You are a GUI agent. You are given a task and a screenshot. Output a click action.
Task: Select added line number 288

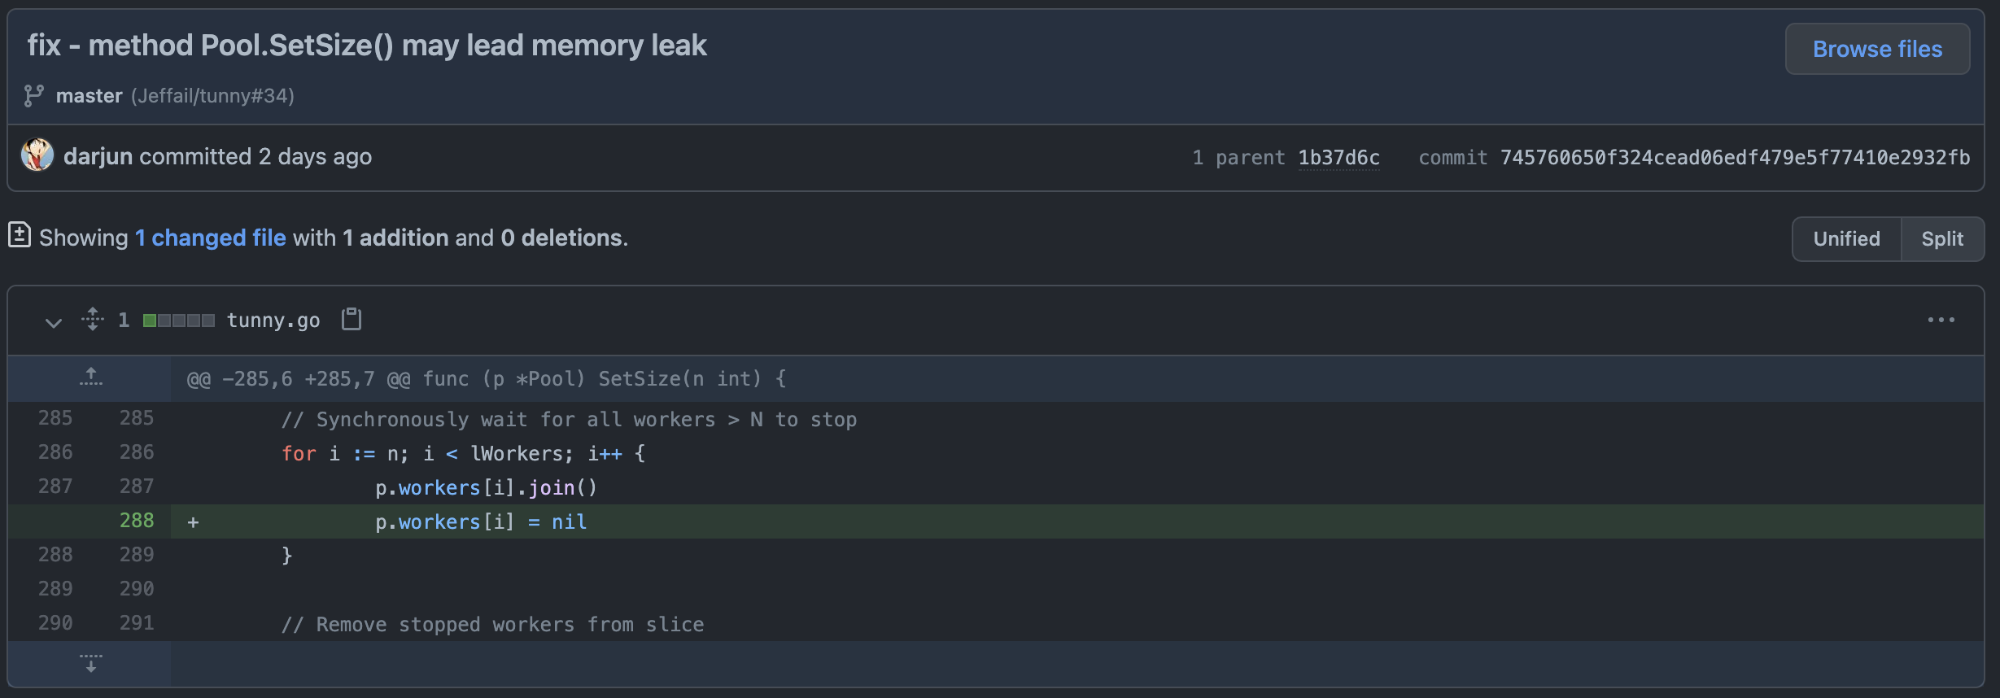(x=136, y=521)
